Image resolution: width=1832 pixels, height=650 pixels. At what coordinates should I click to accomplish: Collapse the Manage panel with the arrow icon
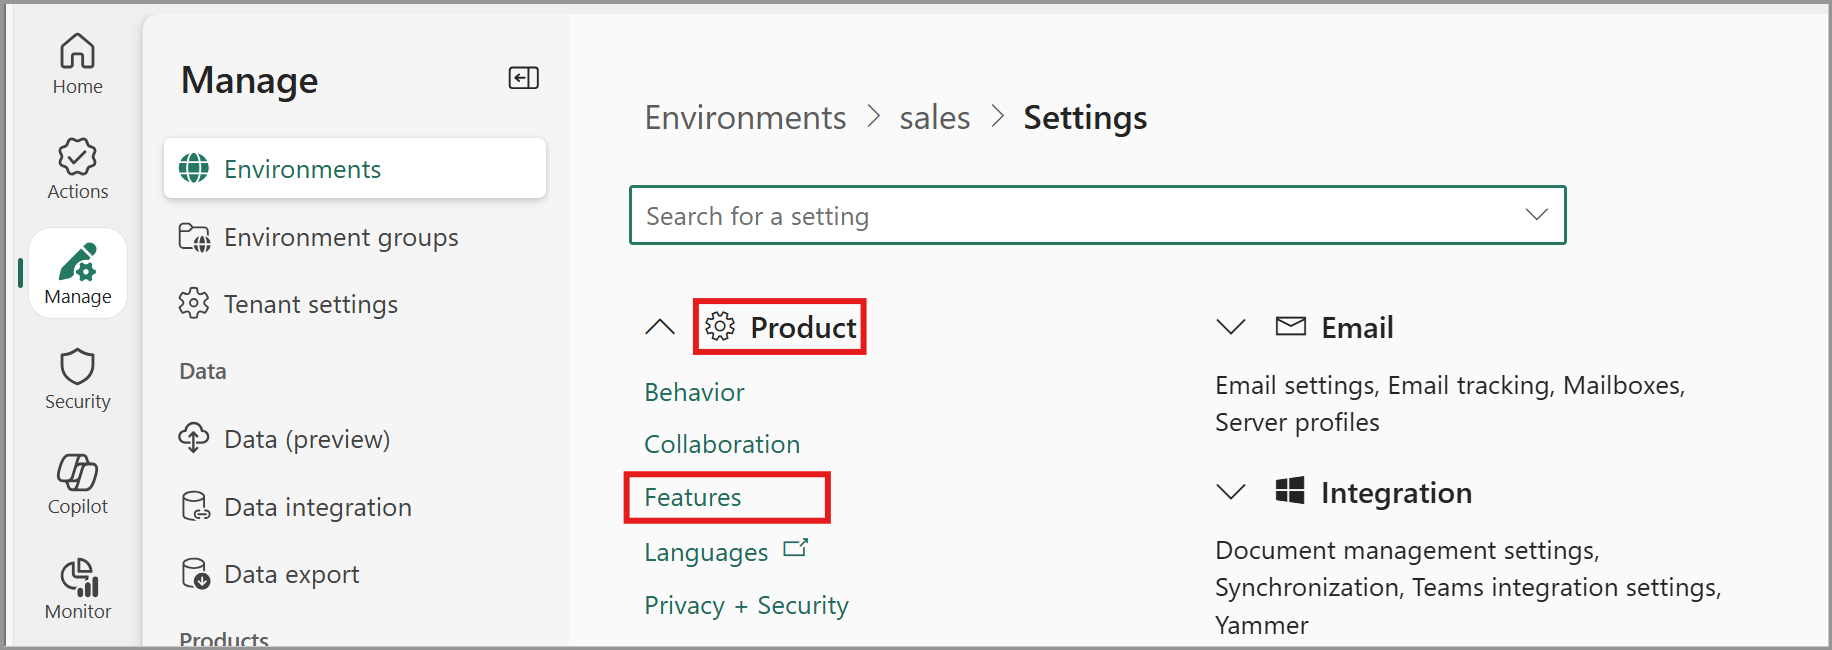click(523, 77)
